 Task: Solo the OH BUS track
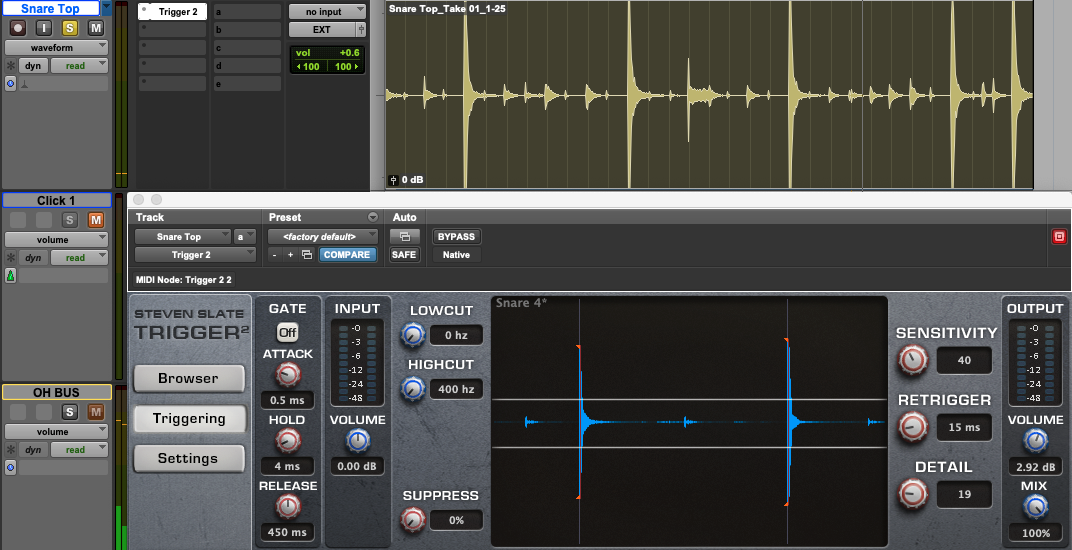[70, 411]
